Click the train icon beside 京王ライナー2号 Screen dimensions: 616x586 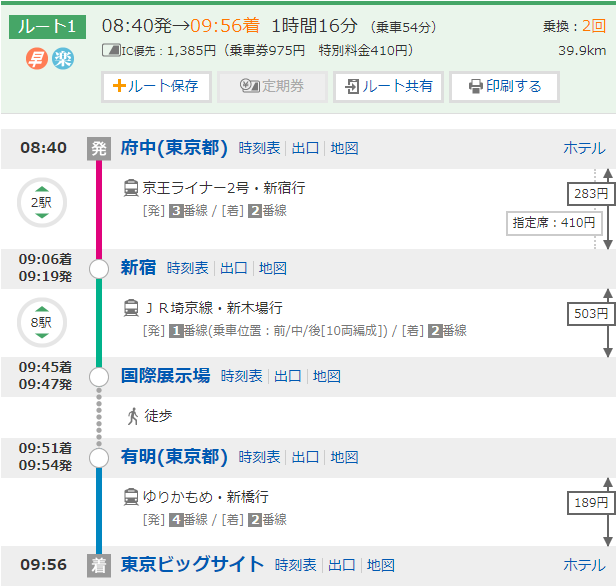coord(131,187)
